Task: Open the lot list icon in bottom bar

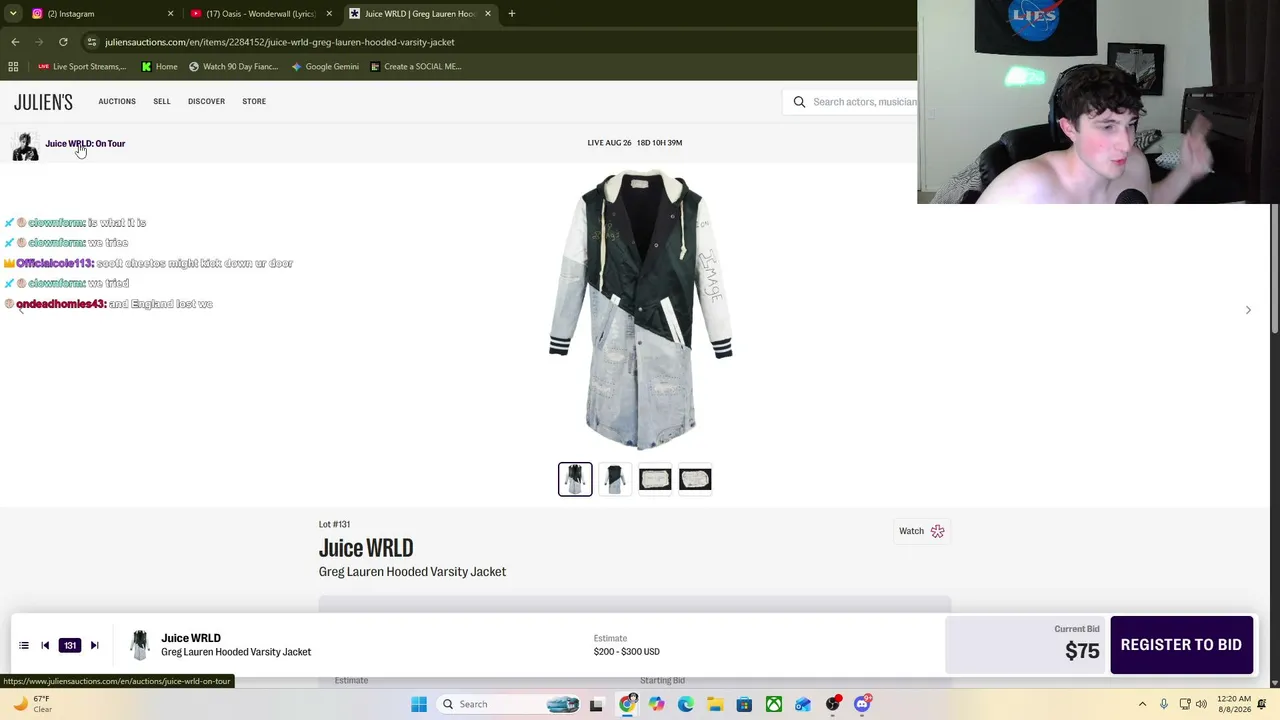Action: point(24,646)
